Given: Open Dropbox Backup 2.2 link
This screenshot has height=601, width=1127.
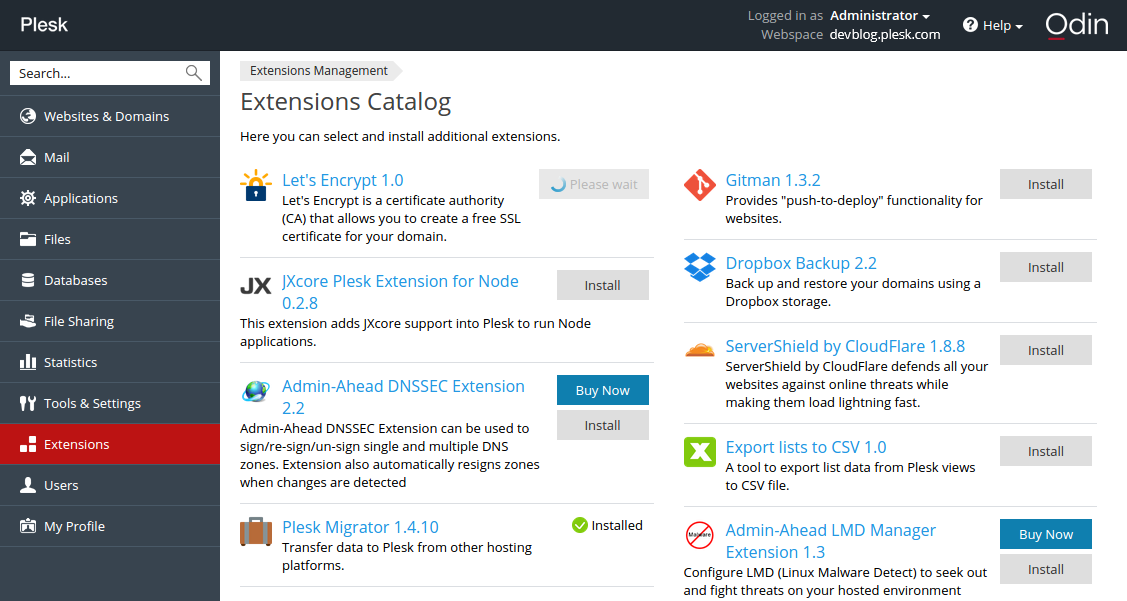Looking at the screenshot, I should coord(801,263).
